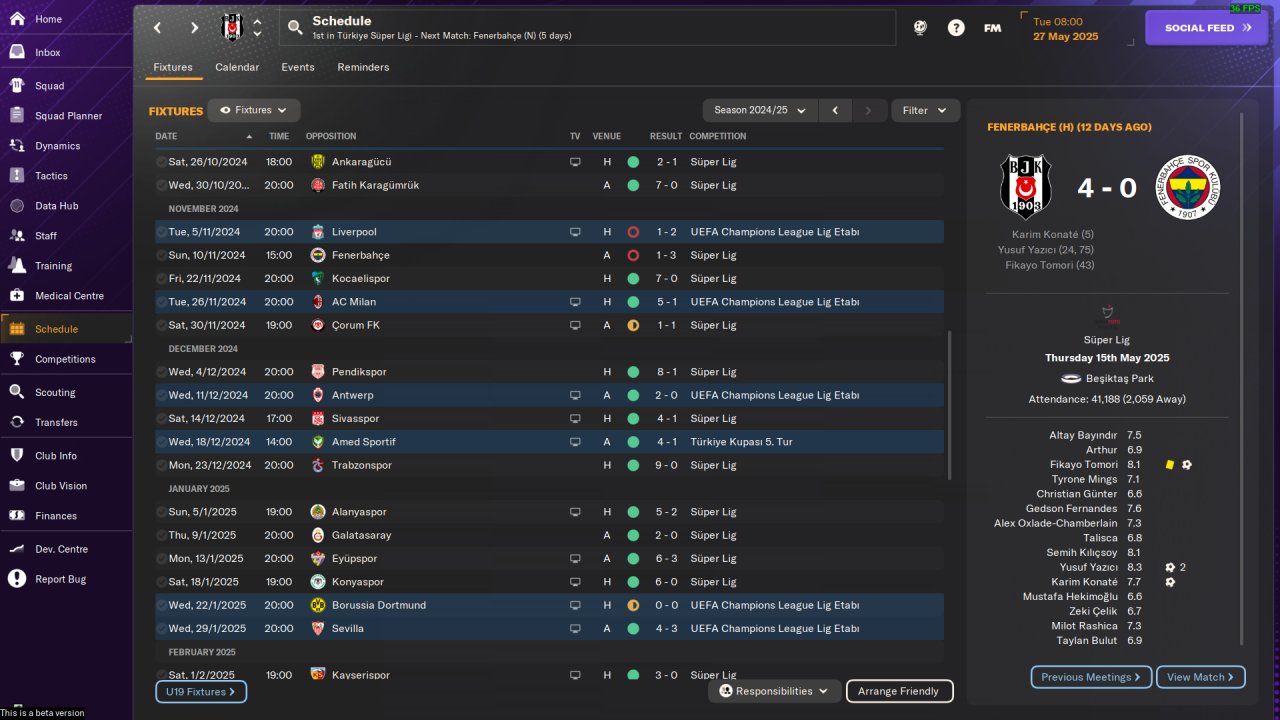Click the Home icon in the sidebar
The width and height of the screenshot is (1280, 720).
pos(17,19)
